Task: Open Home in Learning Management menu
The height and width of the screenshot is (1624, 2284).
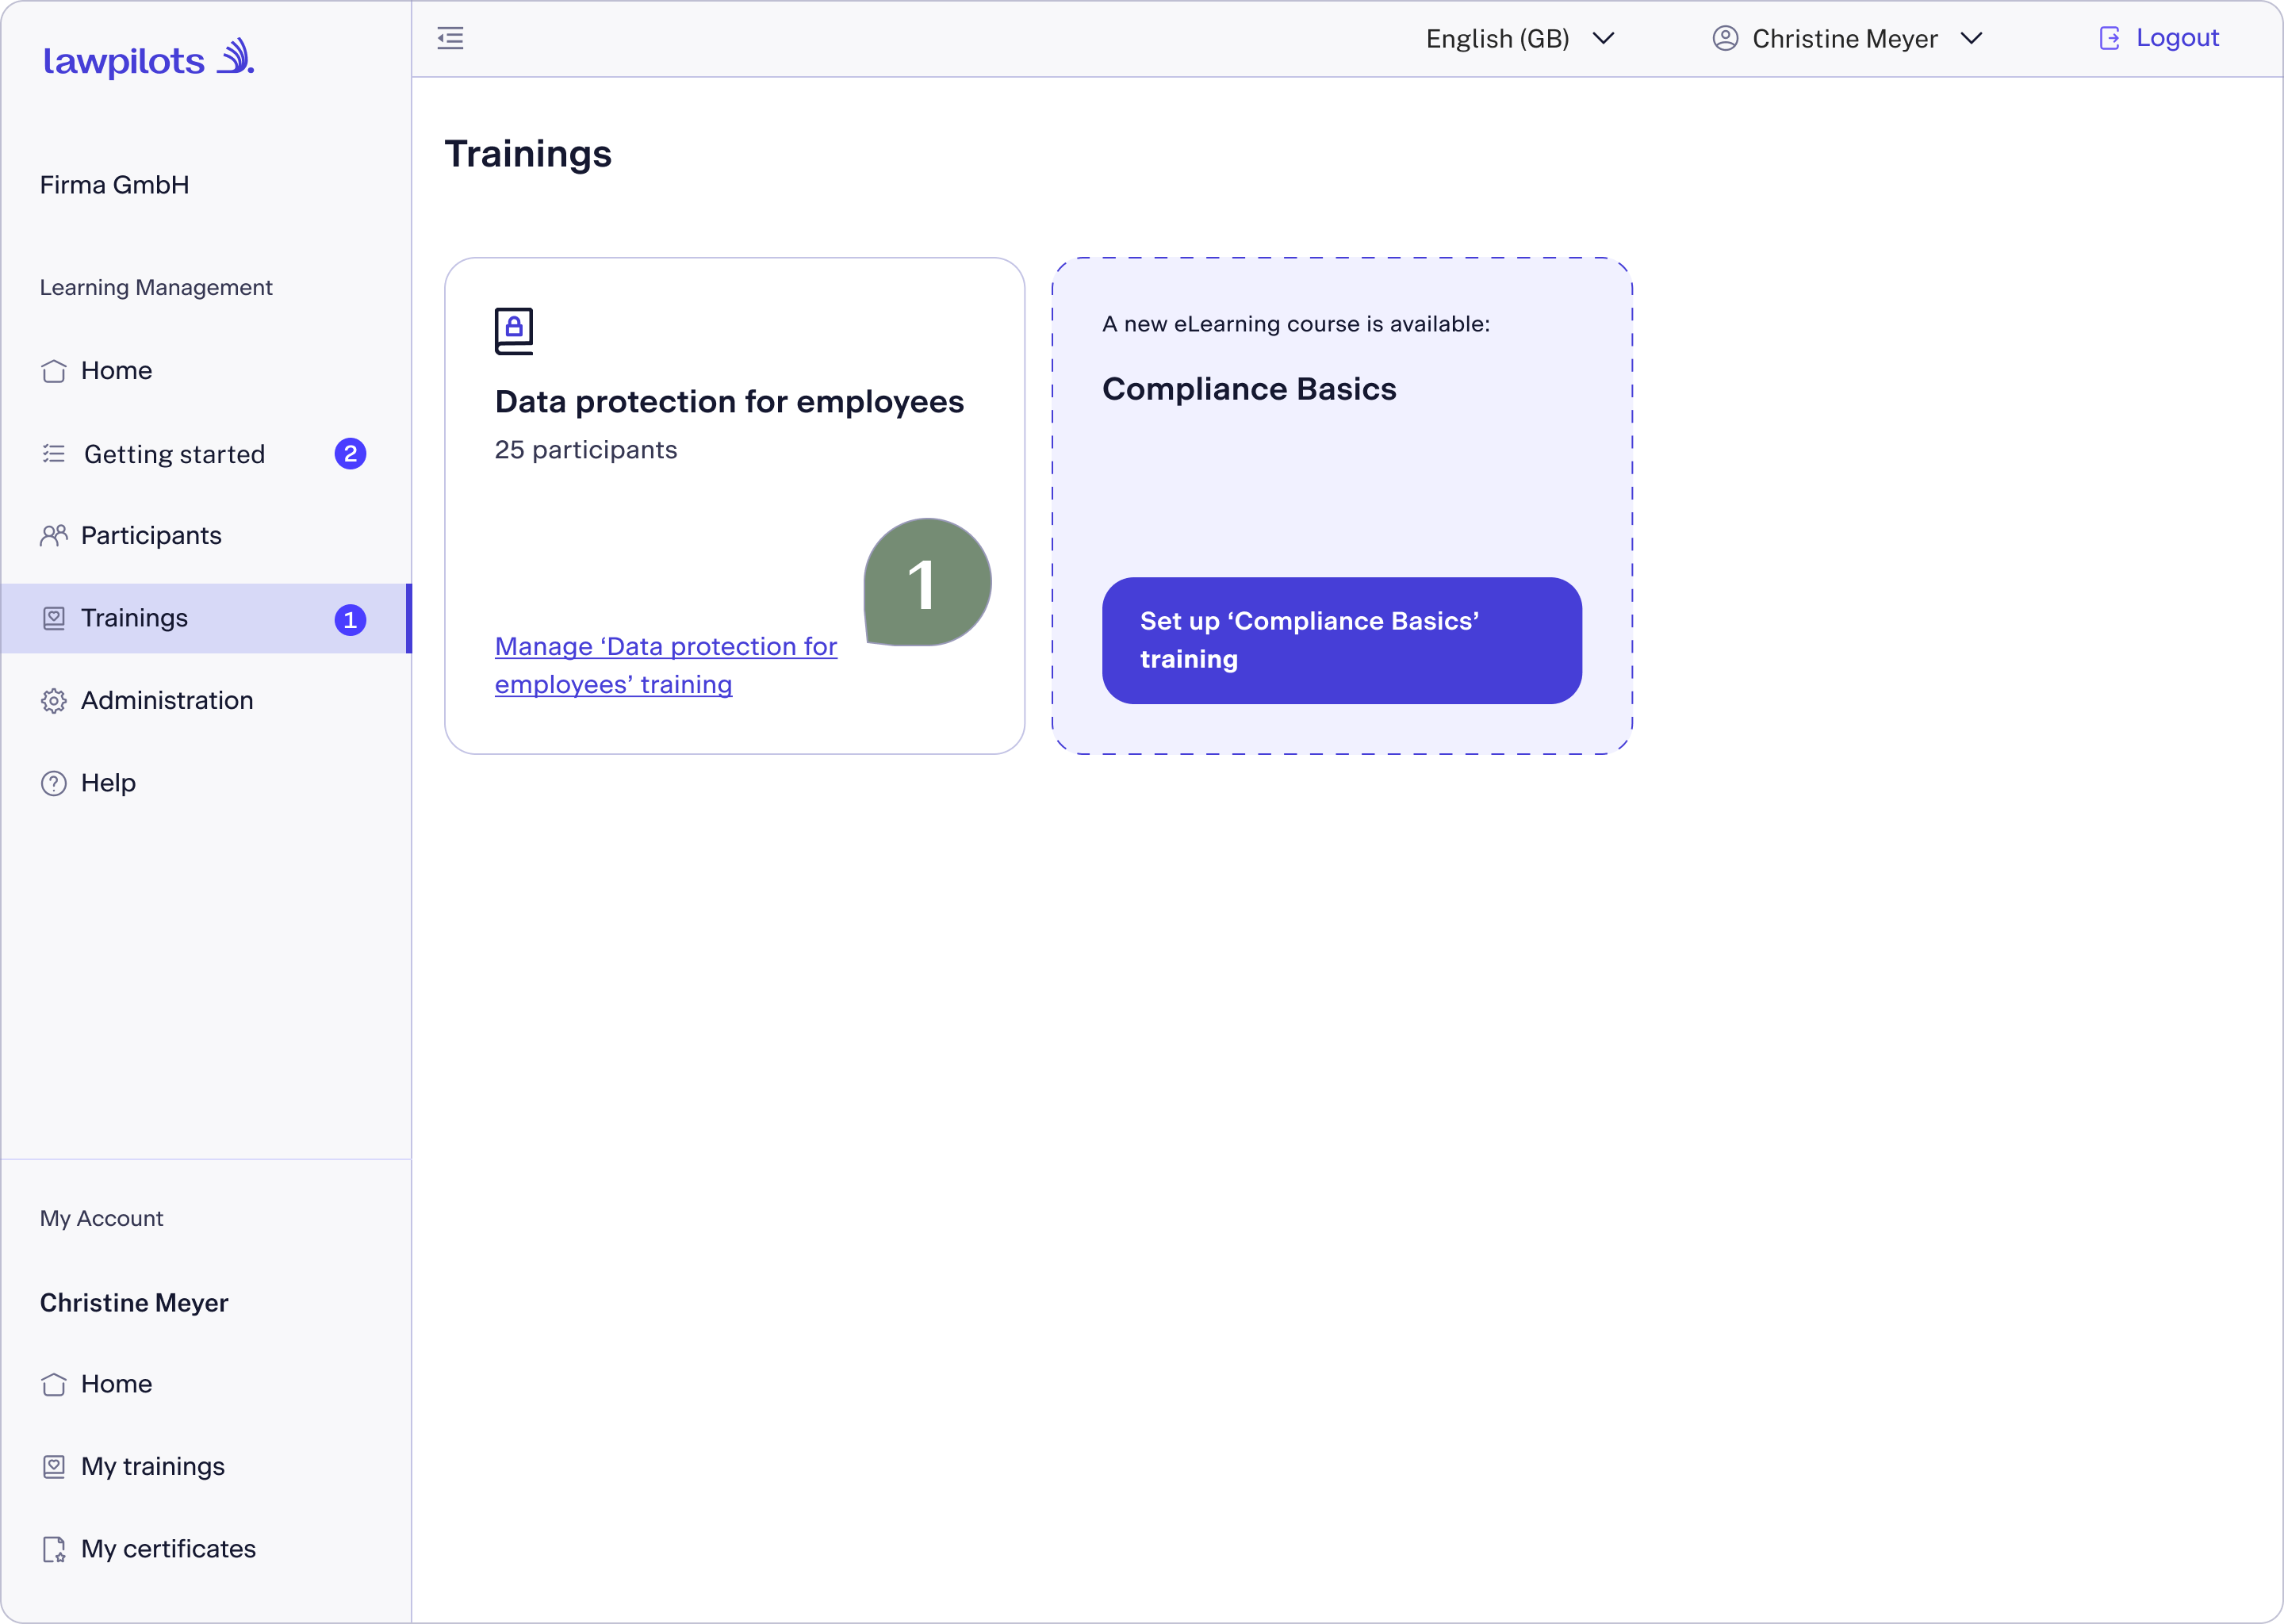Action: tap(206, 371)
